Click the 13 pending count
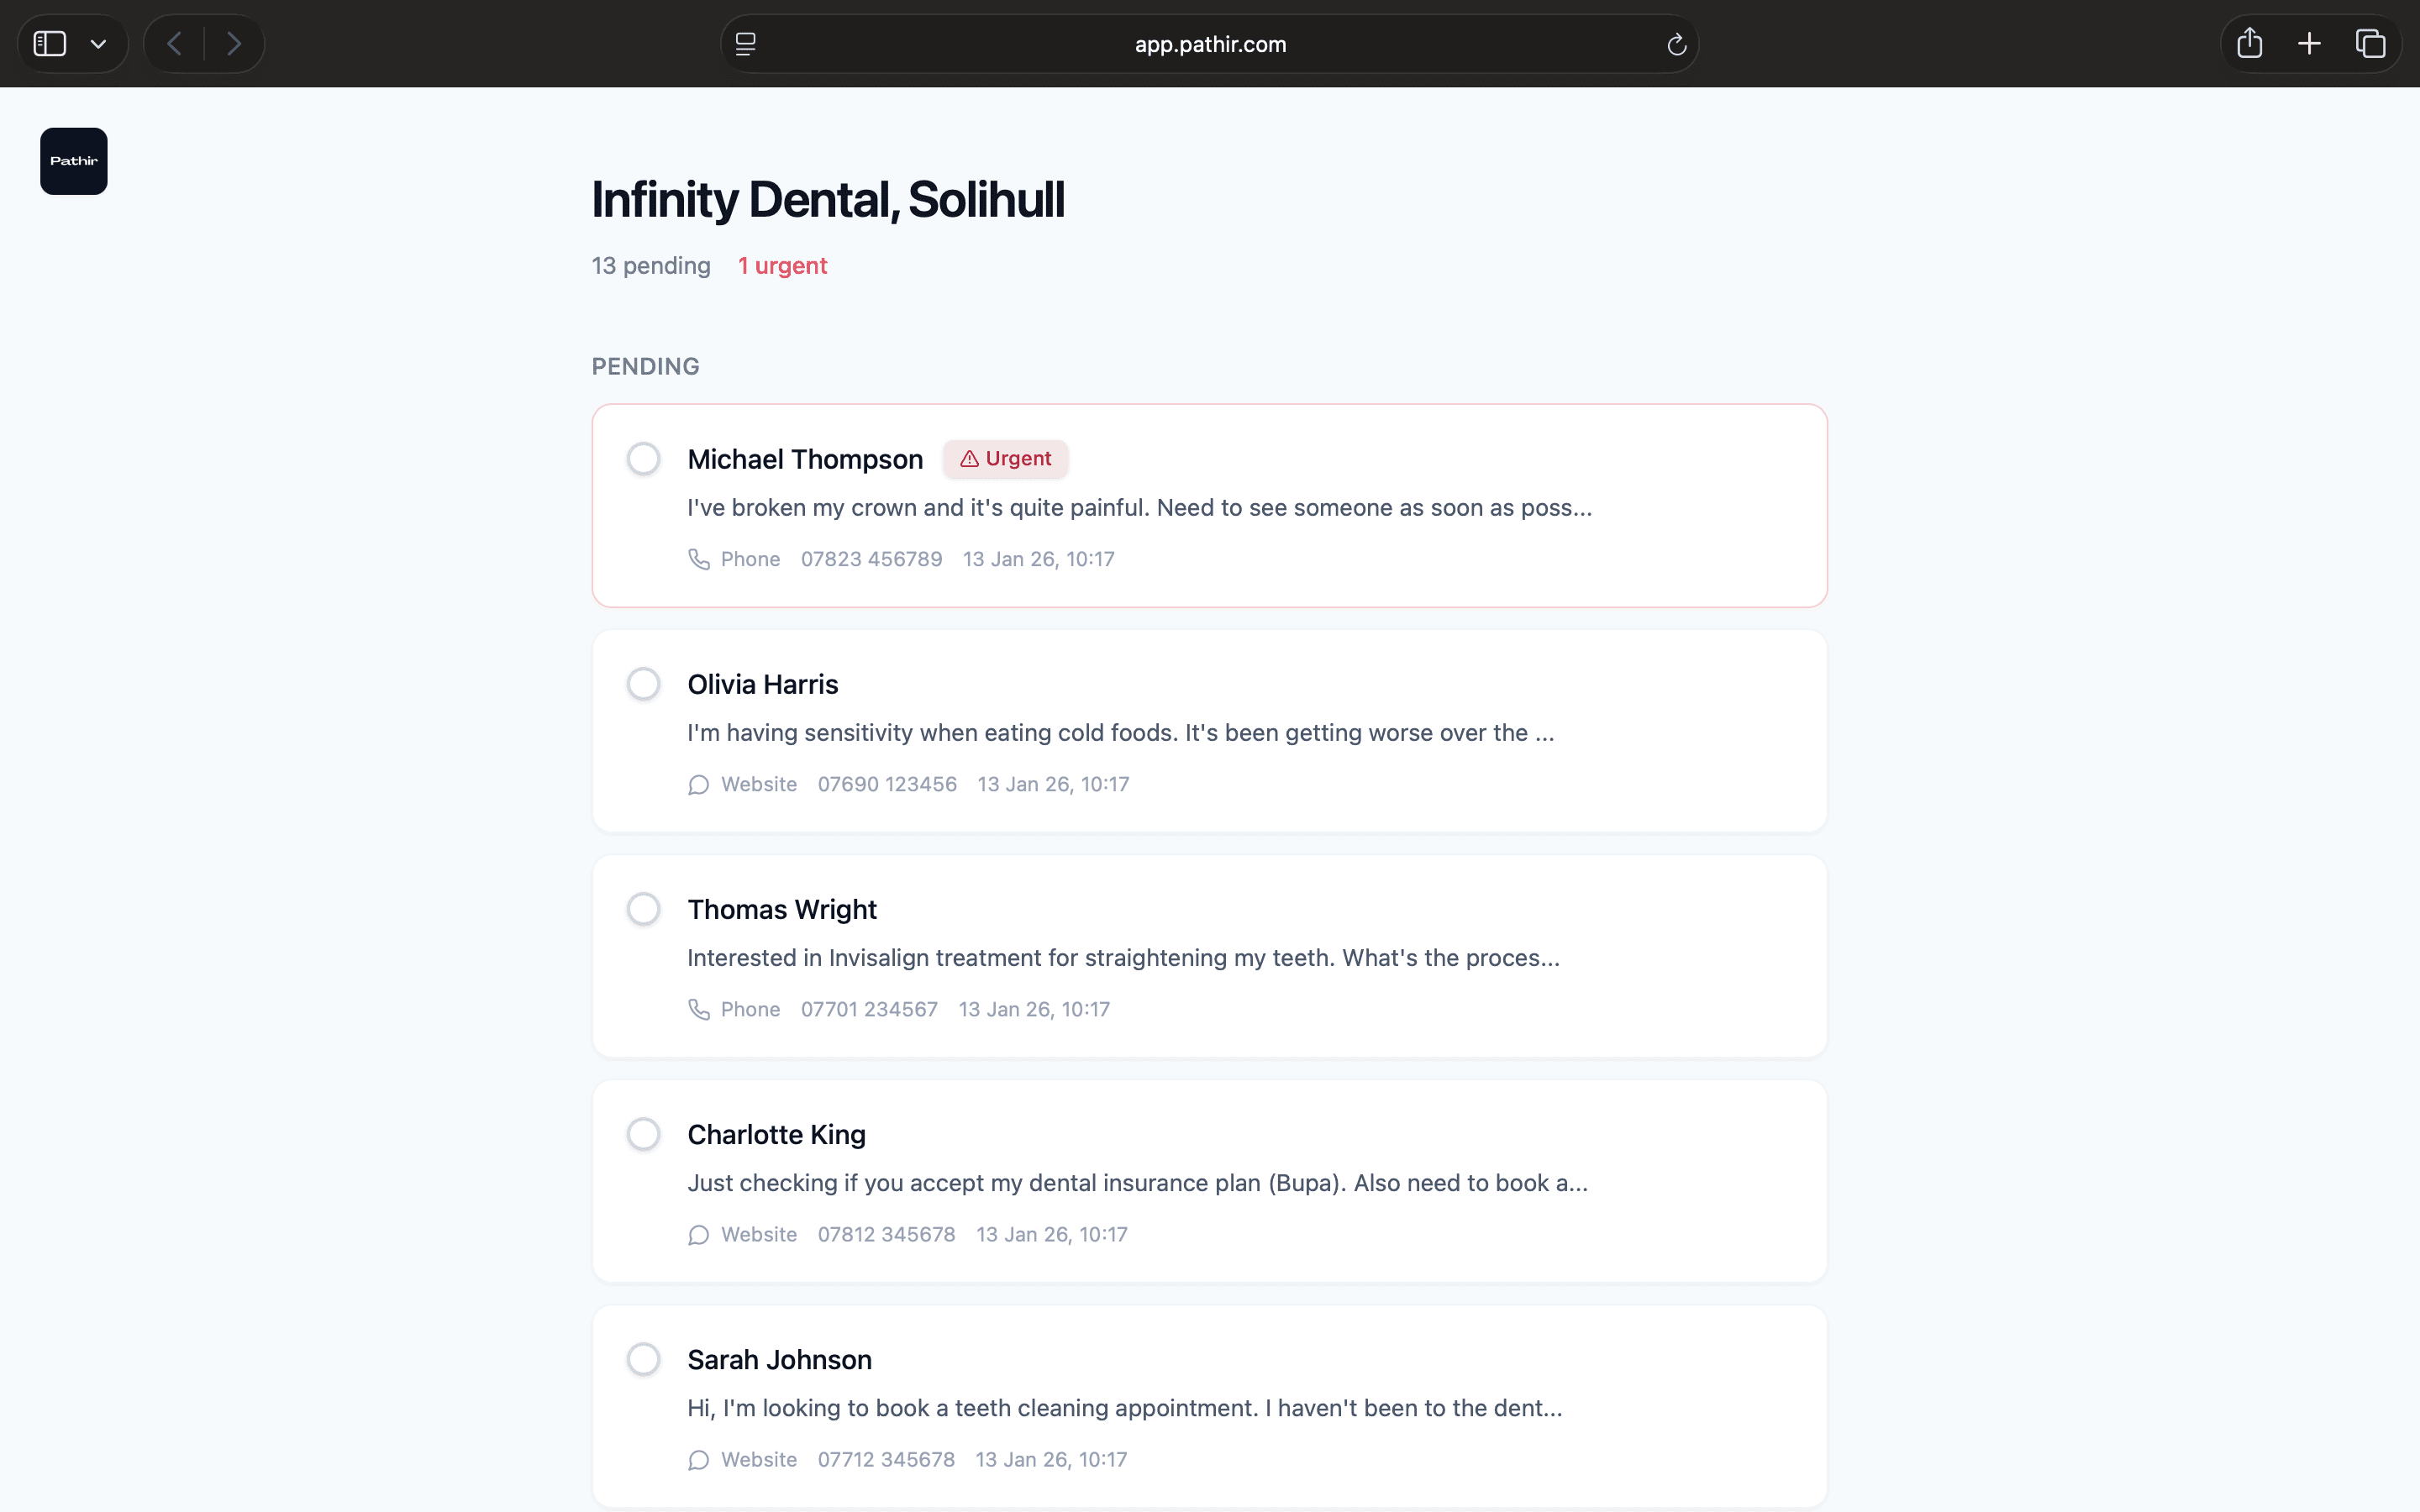 (651, 266)
